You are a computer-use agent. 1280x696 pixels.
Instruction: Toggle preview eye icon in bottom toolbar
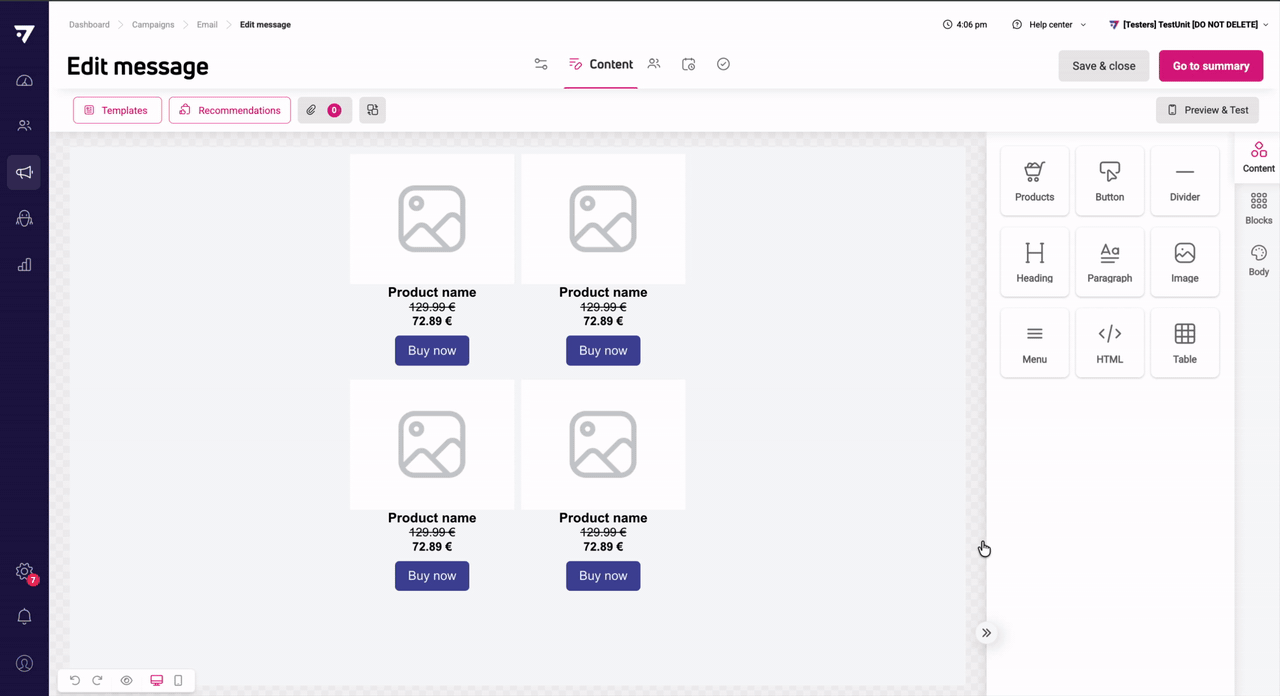[126, 681]
